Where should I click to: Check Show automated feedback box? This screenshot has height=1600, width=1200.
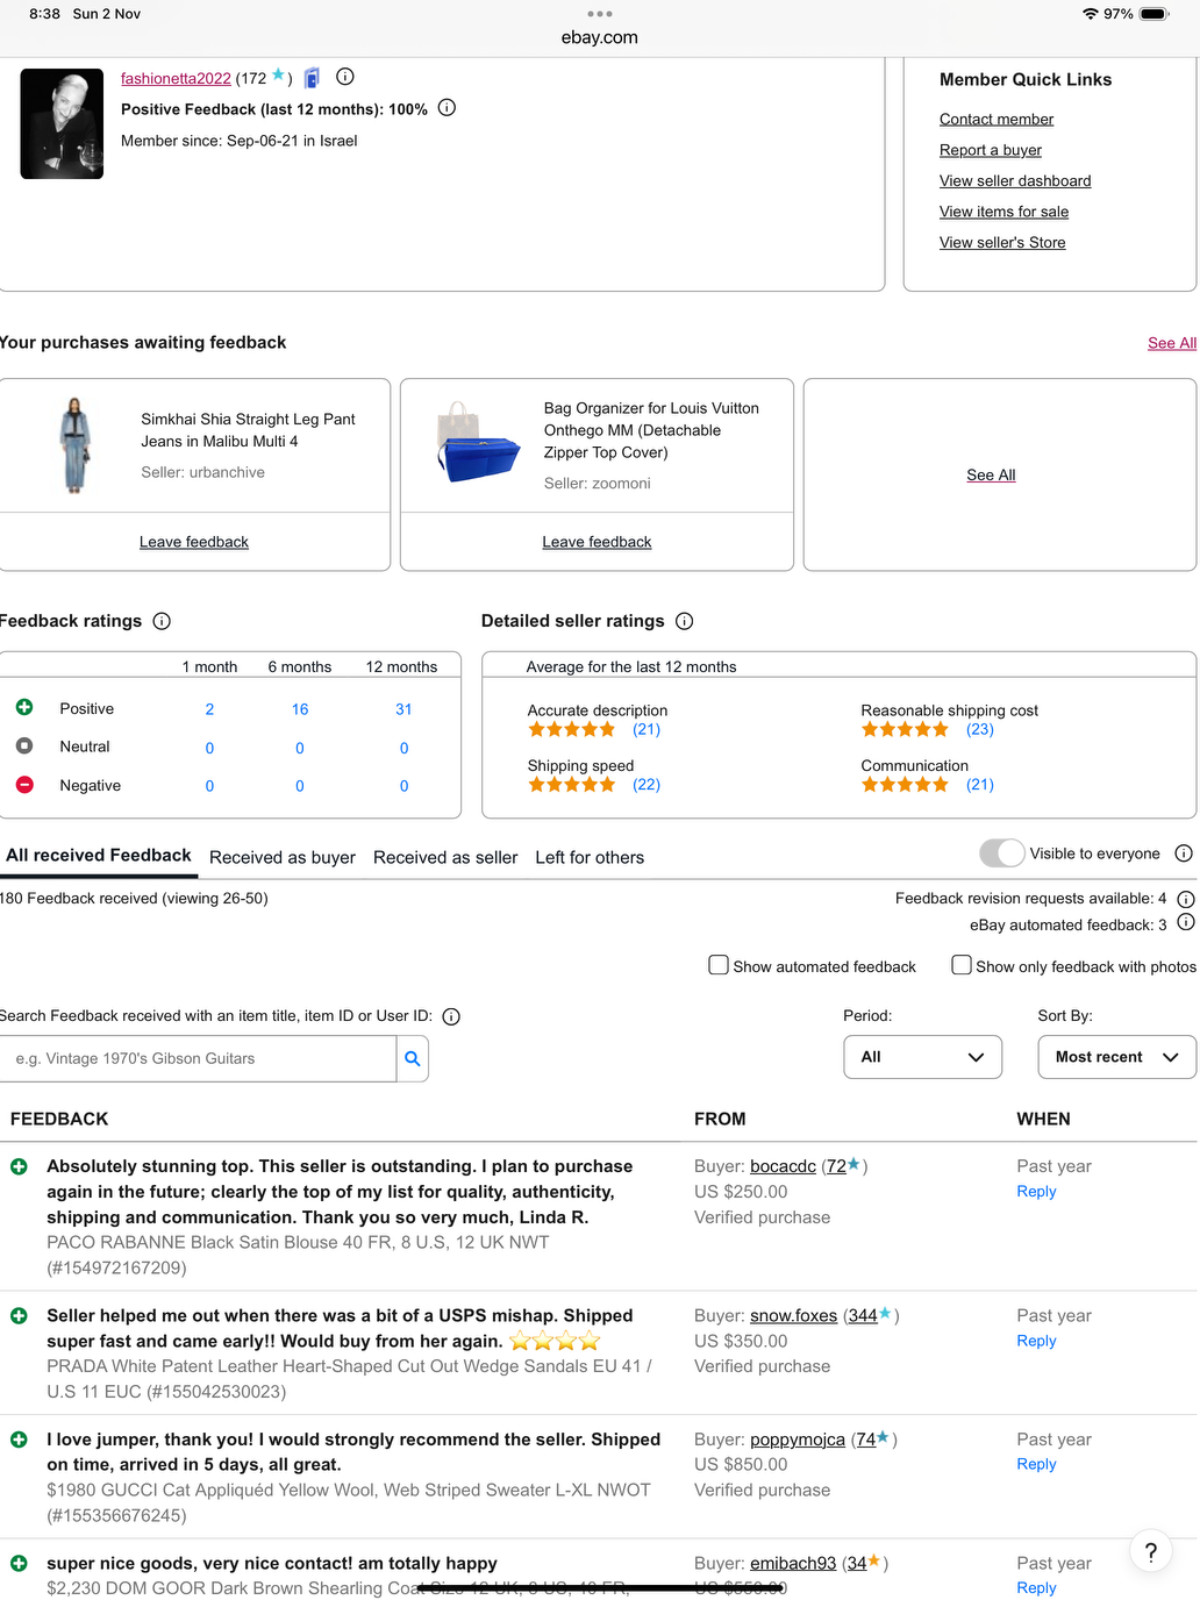click(x=718, y=965)
